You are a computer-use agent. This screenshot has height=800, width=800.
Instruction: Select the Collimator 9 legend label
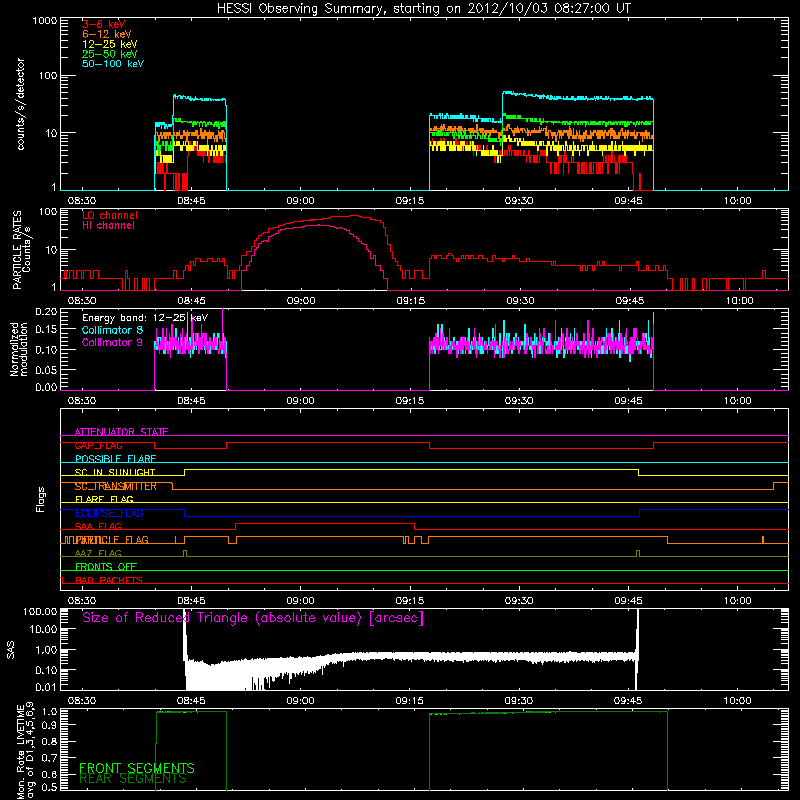point(112,342)
